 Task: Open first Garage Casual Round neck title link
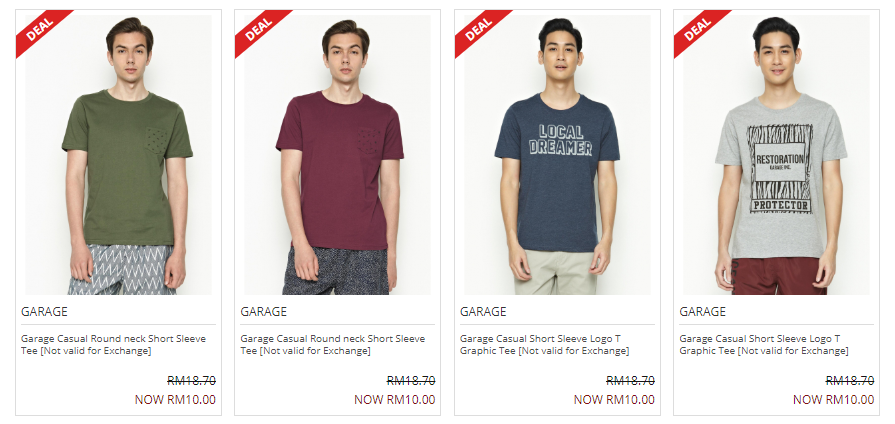click(x=114, y=345)
